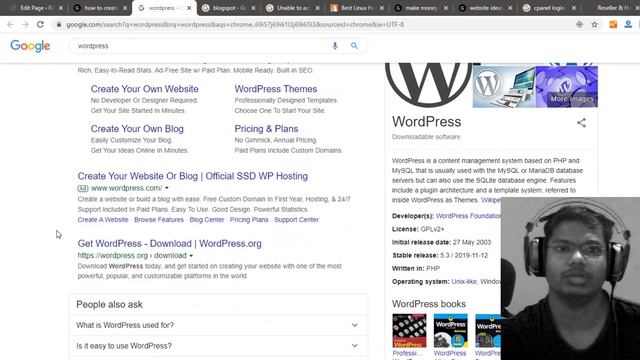The height and width of the screenshot is (360, 640).
Task: Close the 'Edit Page' tab
Action: [61, 8]
